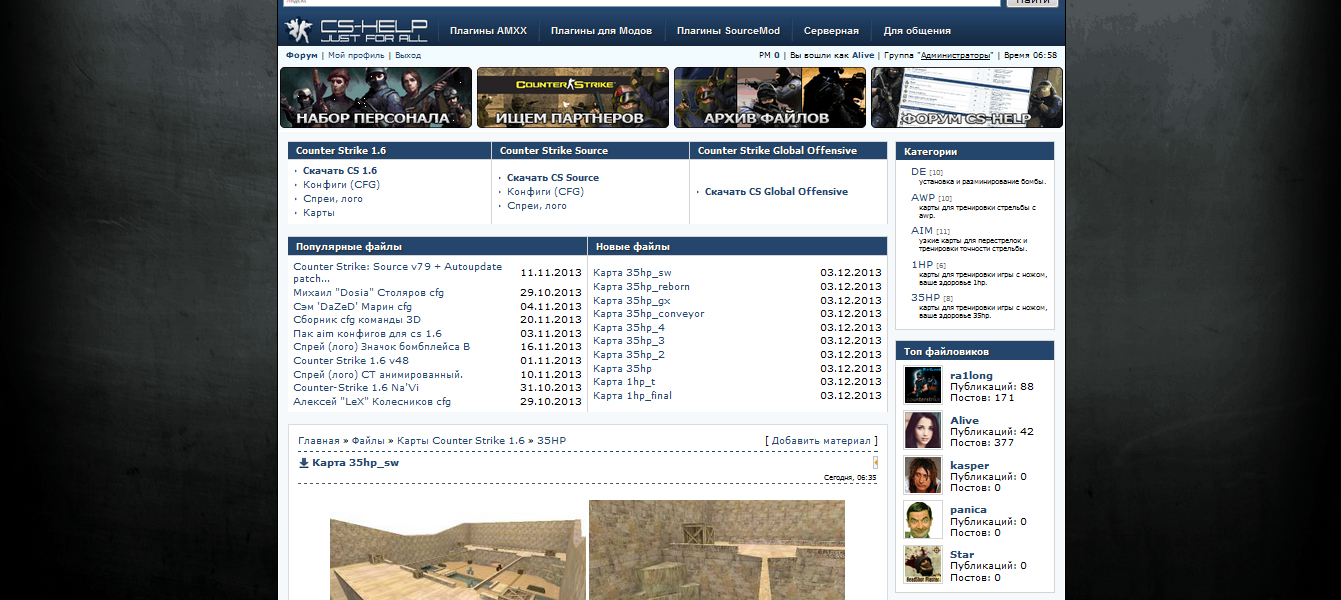
Task: Open the Скачать CS Global Offensive link
Action: (x=776, y=192)
